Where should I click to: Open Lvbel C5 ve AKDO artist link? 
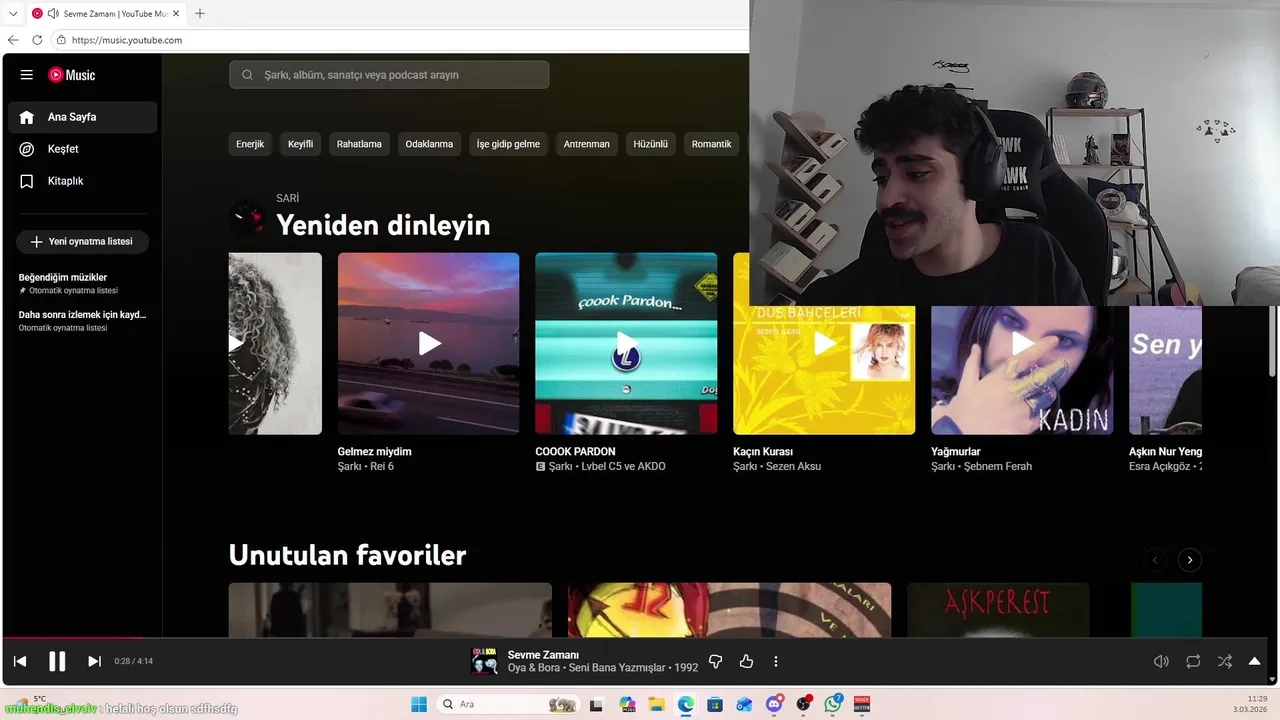click(623, 466)
